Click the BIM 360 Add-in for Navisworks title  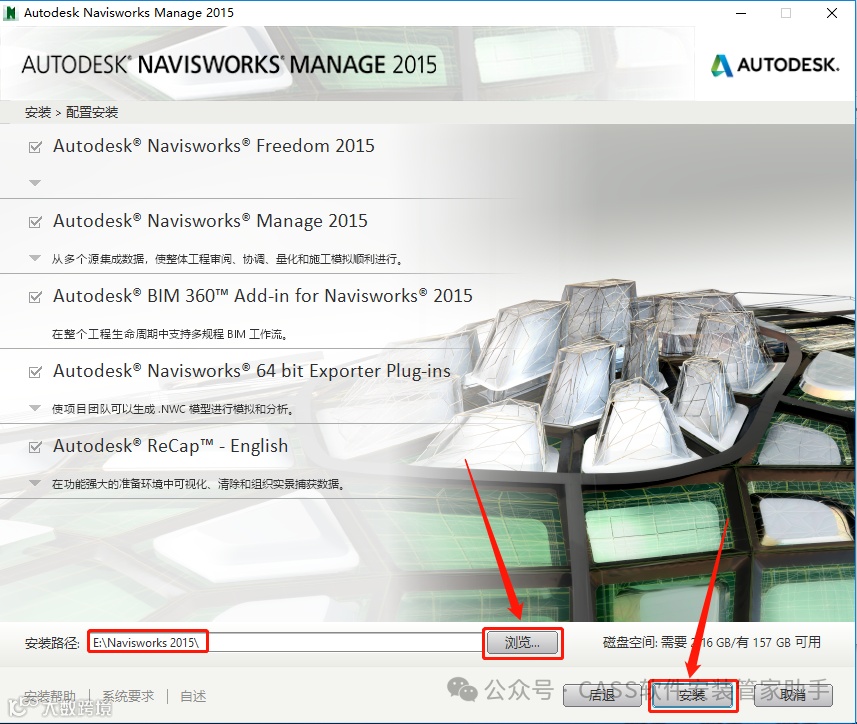click(263, 296)
